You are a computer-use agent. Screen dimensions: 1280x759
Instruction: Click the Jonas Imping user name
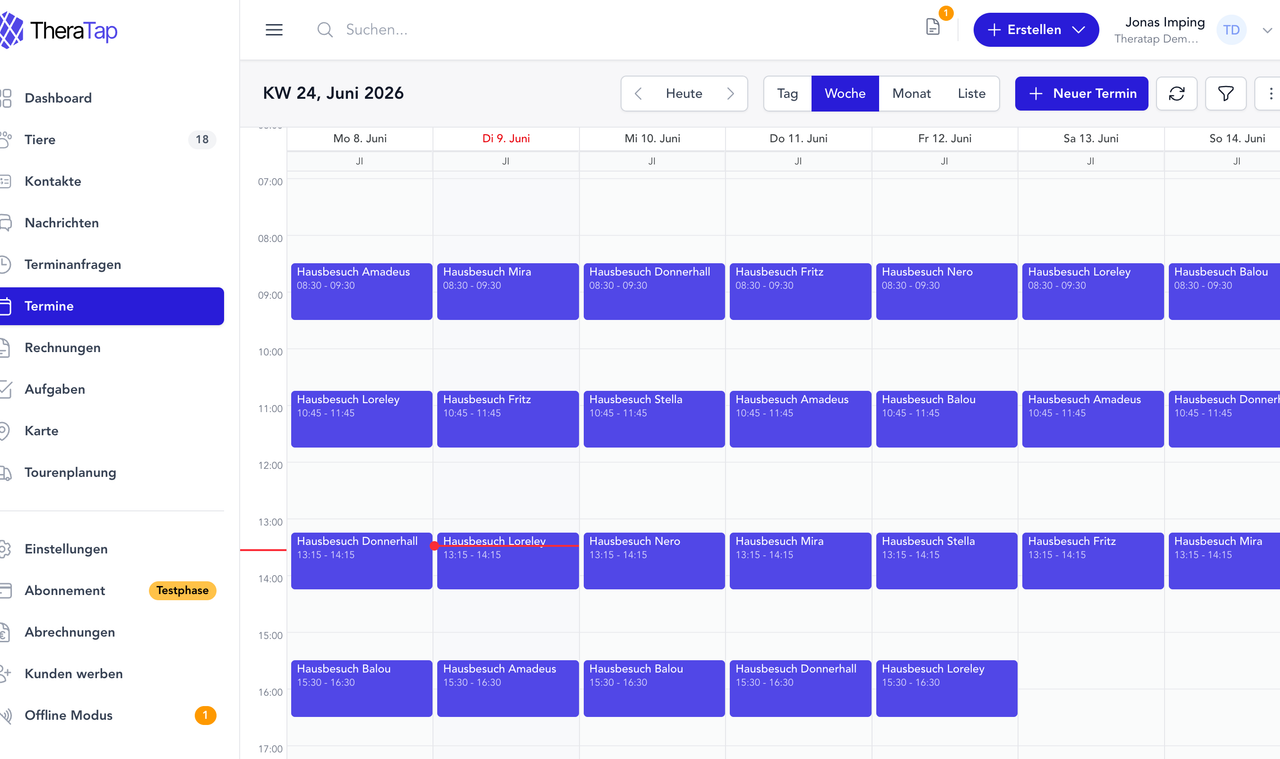1165,22
